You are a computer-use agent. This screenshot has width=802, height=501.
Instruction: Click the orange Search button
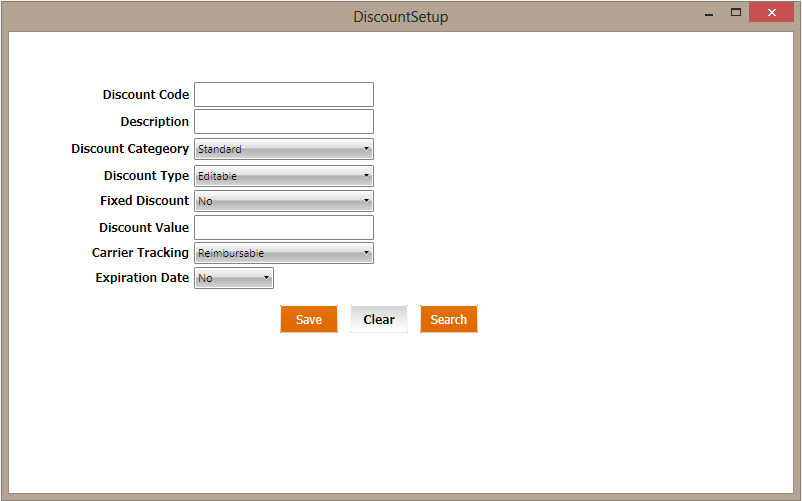pyautogui.click(x=449, y=319)
